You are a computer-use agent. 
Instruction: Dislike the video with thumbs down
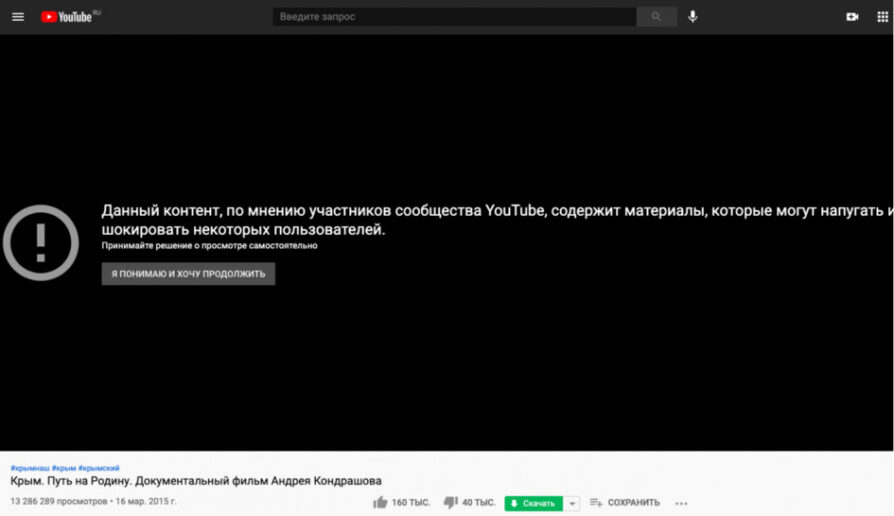[450, 502]
